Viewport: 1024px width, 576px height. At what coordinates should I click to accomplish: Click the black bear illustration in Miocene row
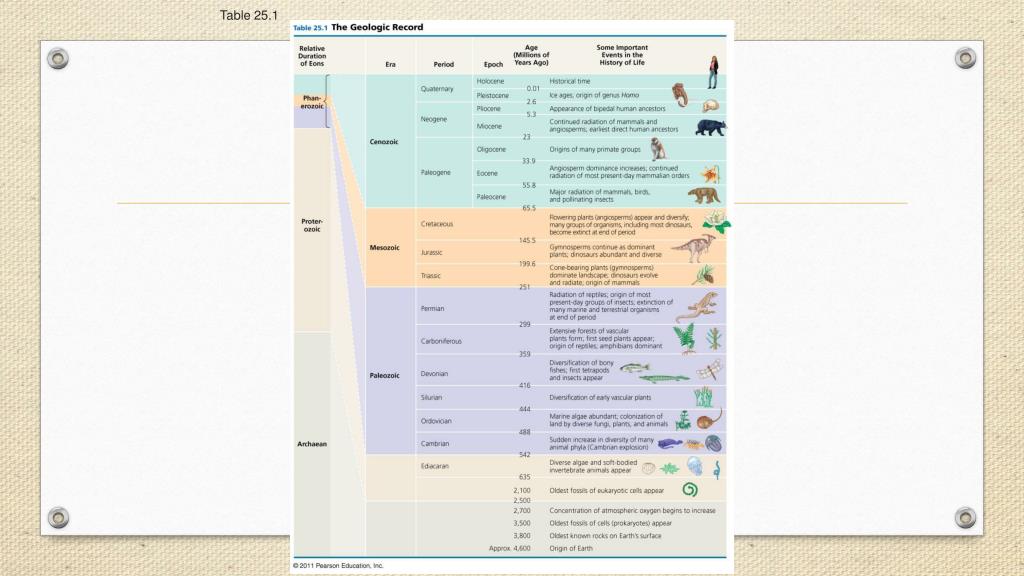coord(711,127)
